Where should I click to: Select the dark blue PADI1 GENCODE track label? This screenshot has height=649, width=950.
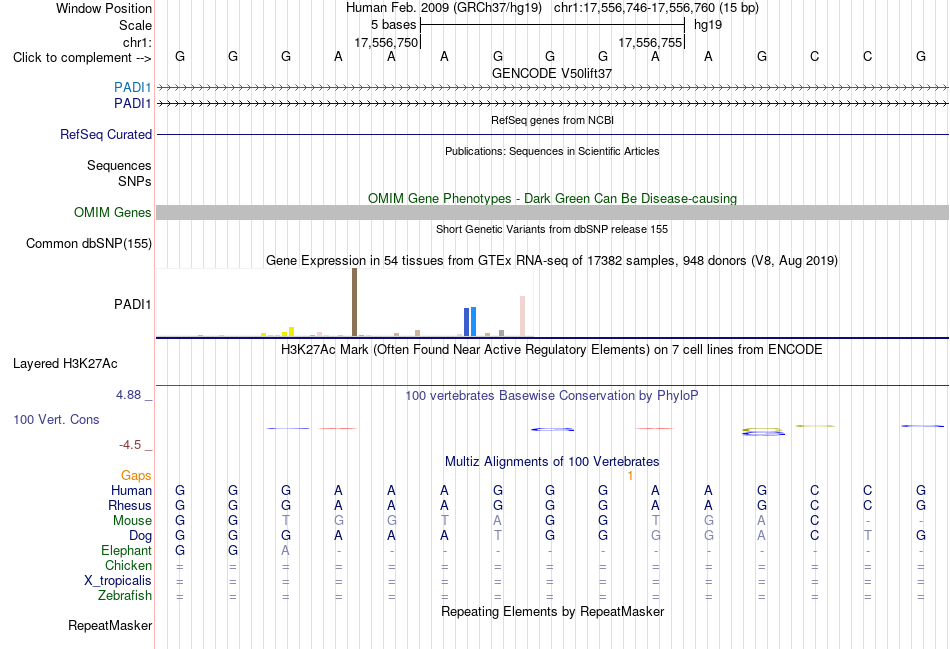coord(133,104)
